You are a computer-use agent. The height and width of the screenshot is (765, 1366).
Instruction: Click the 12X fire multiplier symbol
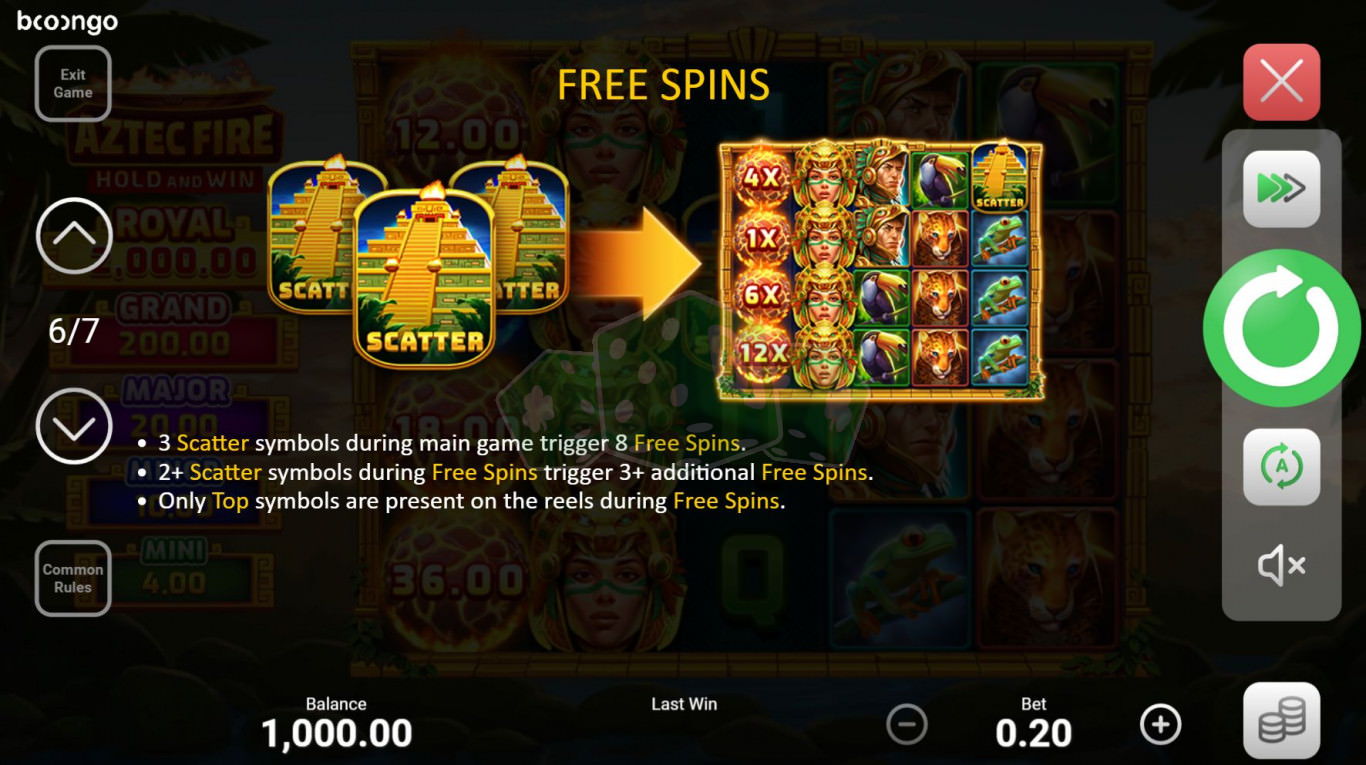(762, 355)
